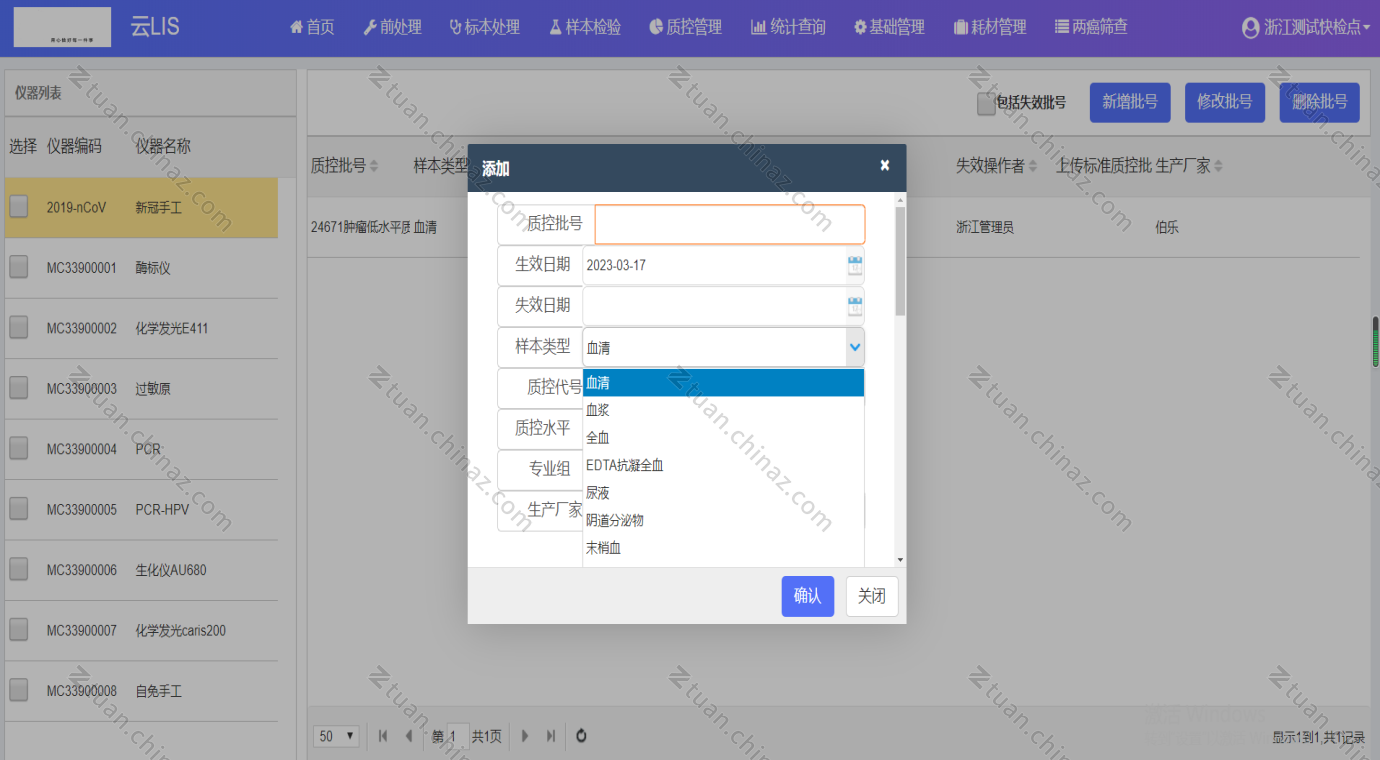The width and height of the screenshot is (1380, 760).
Task: Select 全血 from the sample type list
Action: (723, 438)
